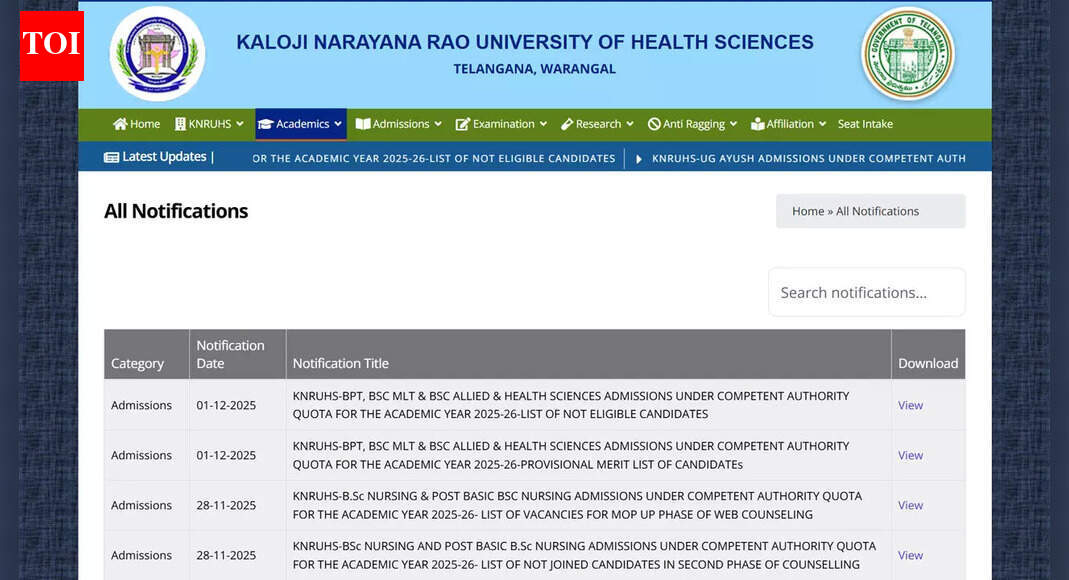Click inside the Search notifications field
This screenshot has height=580, width=1069.
(x=866, y=291)
